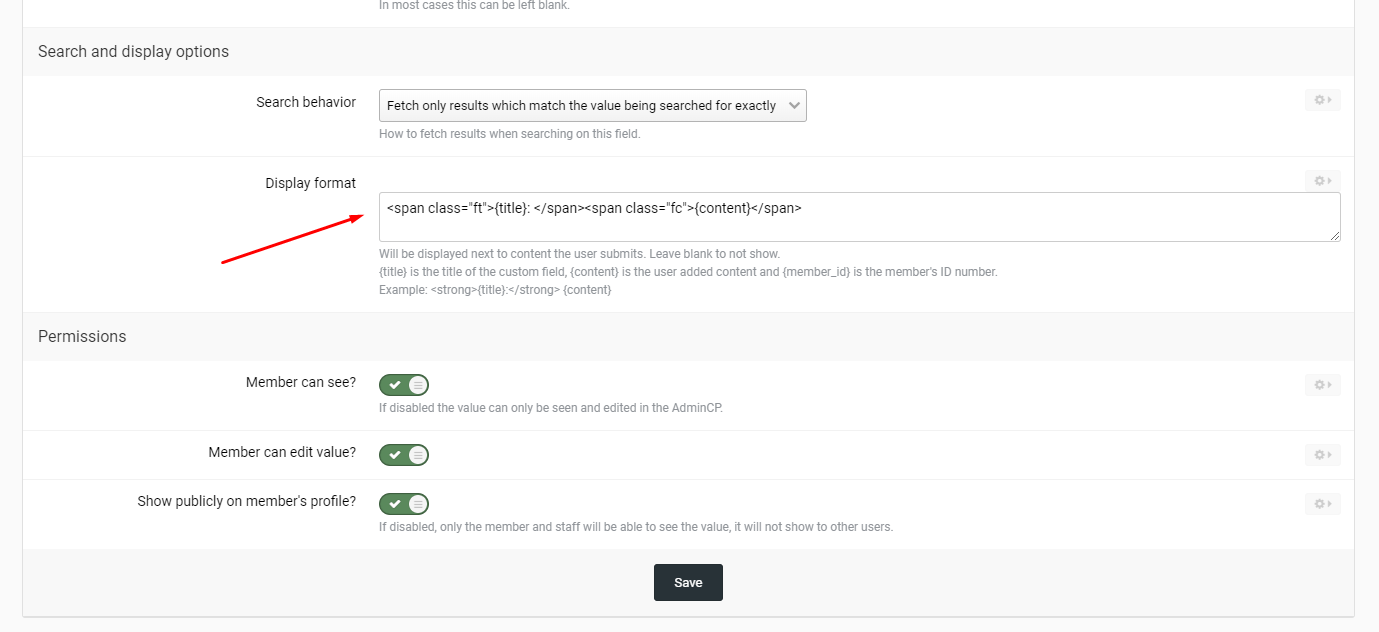Click gear icon for Show publicly row
This screenshot has width=1379, height=632.
(1322, 504)
